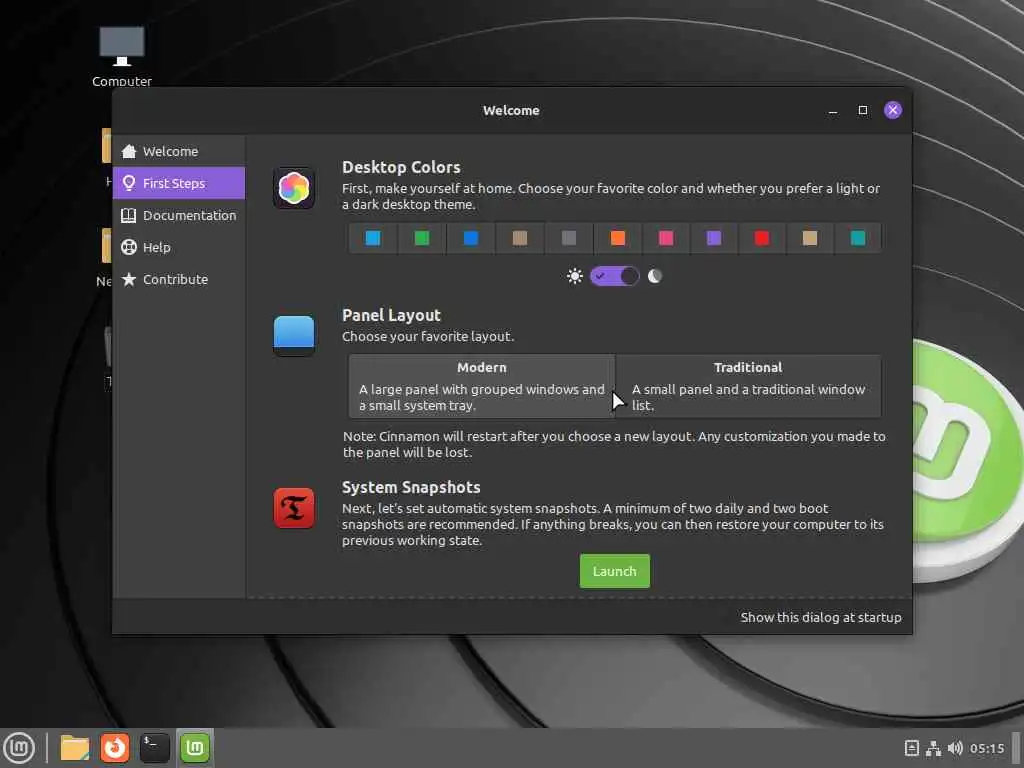Open the removable drives tray icon
This screenshot has width=1024, height=768.
[x=912, y=748]
